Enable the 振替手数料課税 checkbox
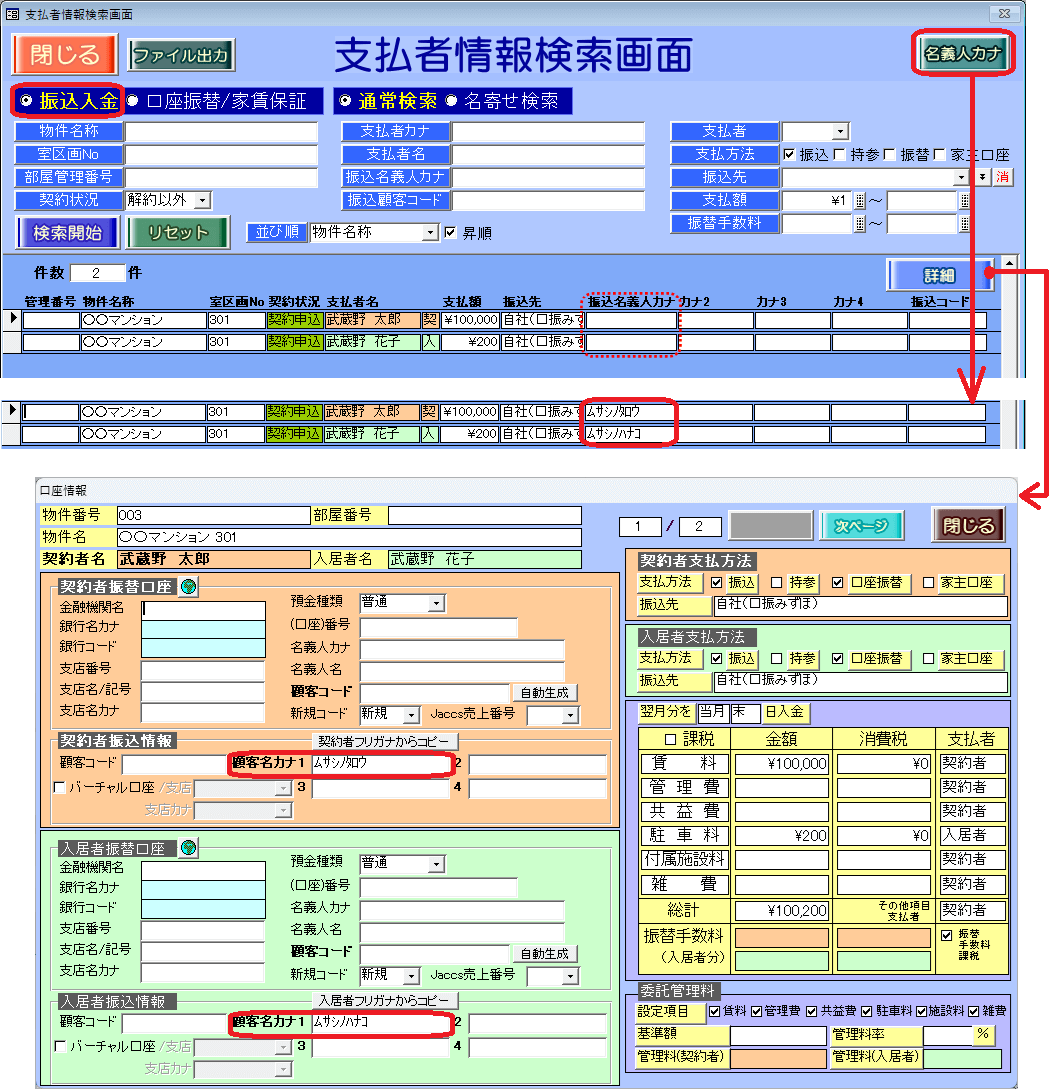1058x1090 pixels. (x=948, y=937)
